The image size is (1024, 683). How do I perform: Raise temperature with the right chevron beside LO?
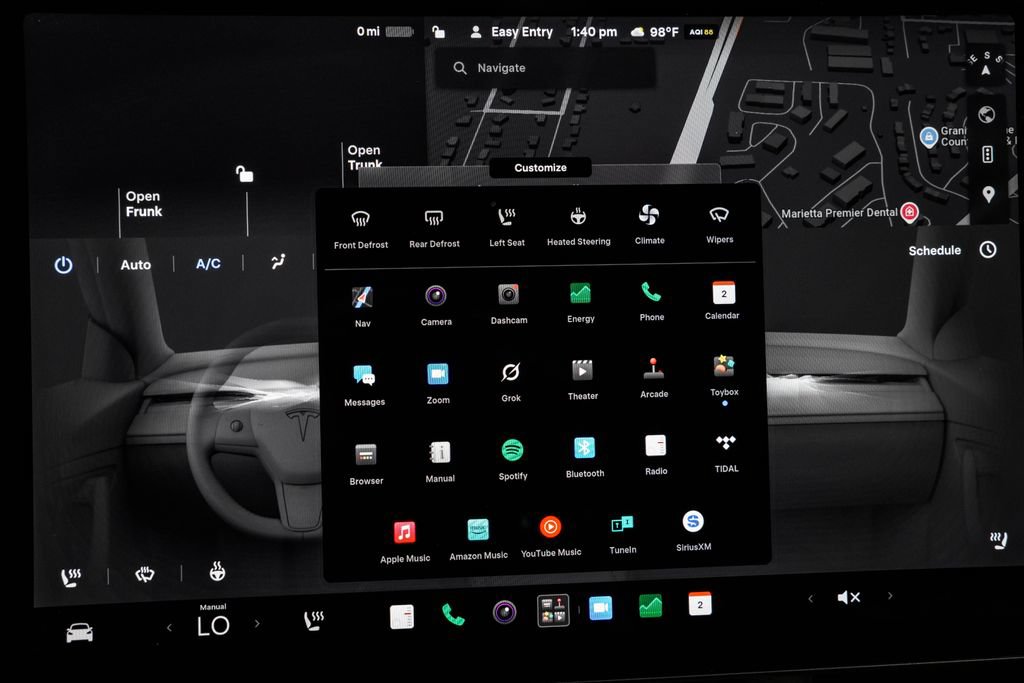pos(257,624)
